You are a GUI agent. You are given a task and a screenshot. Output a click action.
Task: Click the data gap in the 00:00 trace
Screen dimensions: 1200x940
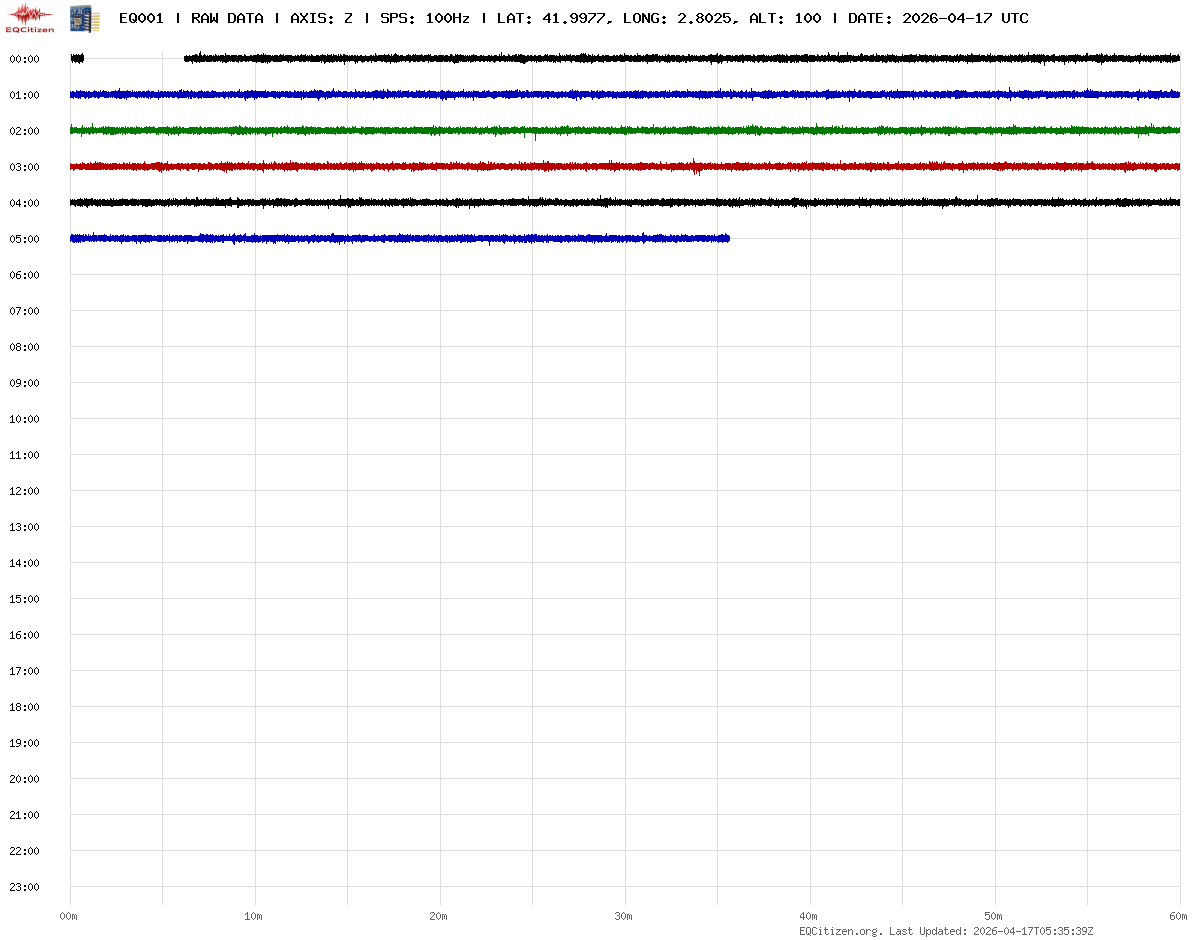[x=134, y=59]
